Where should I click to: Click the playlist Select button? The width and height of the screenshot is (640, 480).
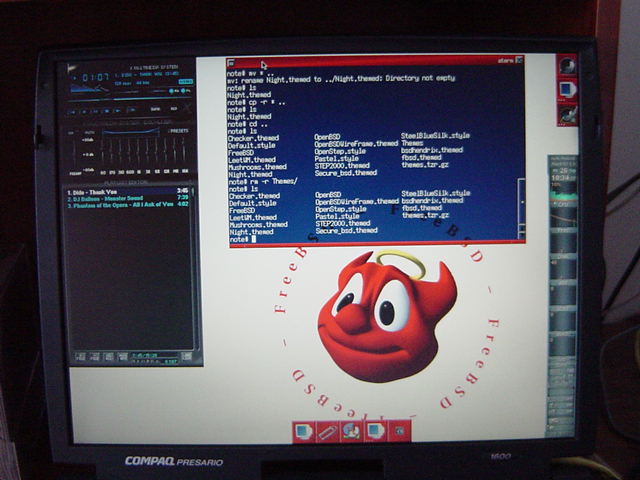click(x=109, y=356)
